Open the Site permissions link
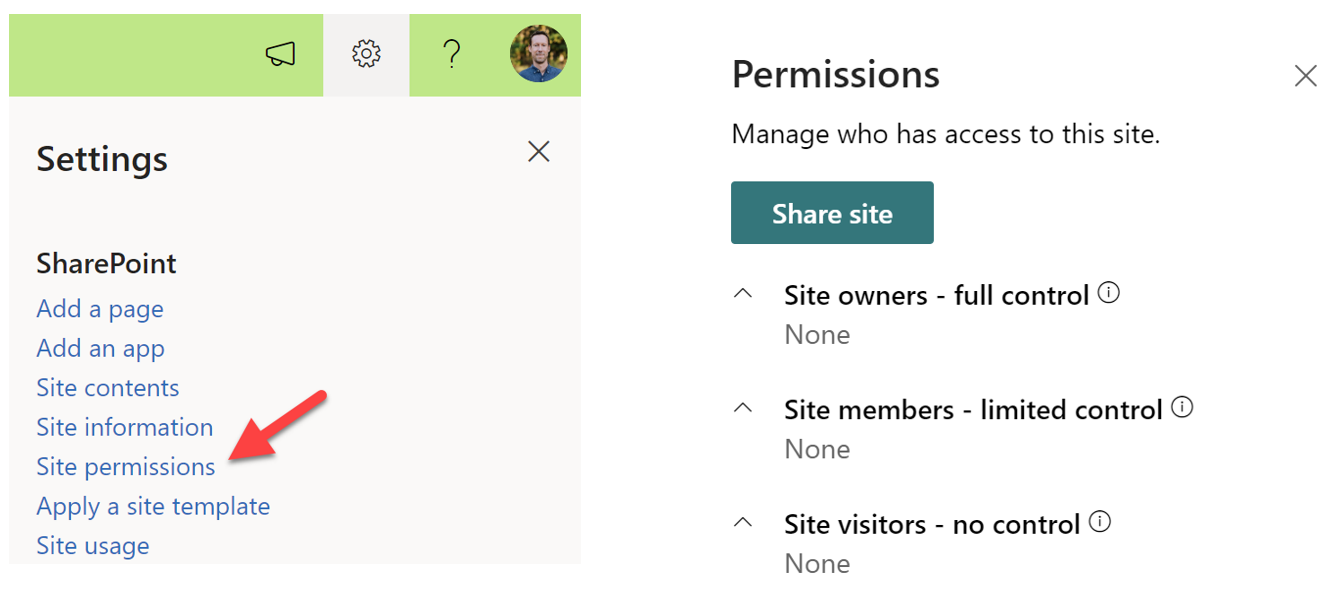 [x=125, y=466]
